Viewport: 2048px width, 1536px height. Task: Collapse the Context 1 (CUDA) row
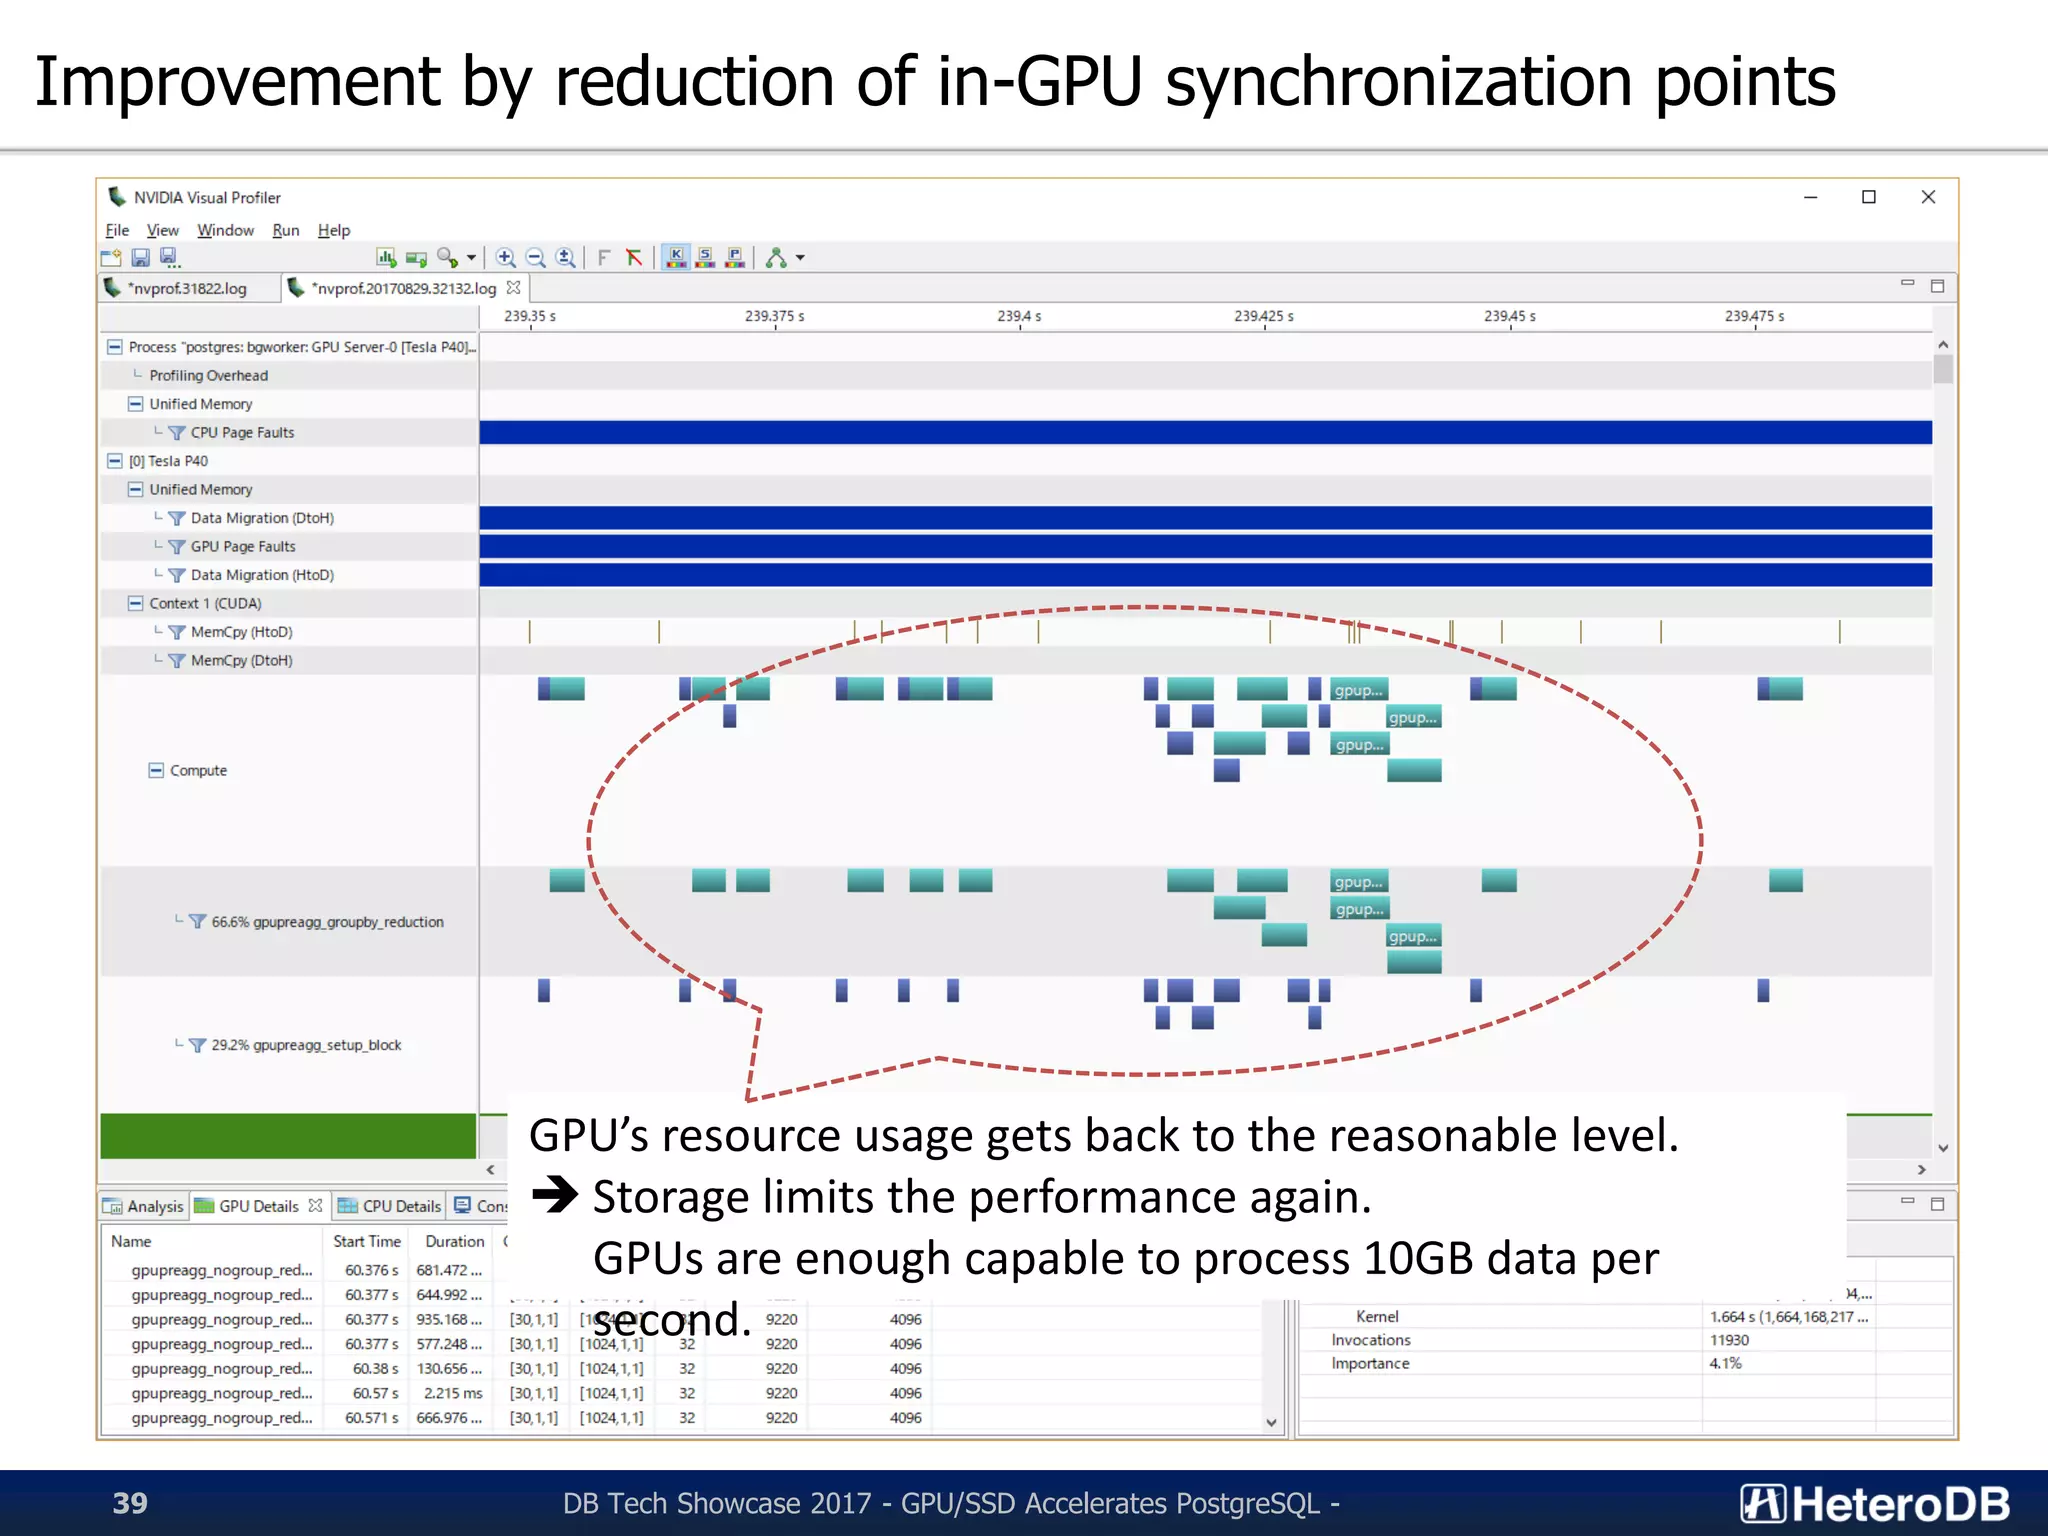tap(135, 603)
